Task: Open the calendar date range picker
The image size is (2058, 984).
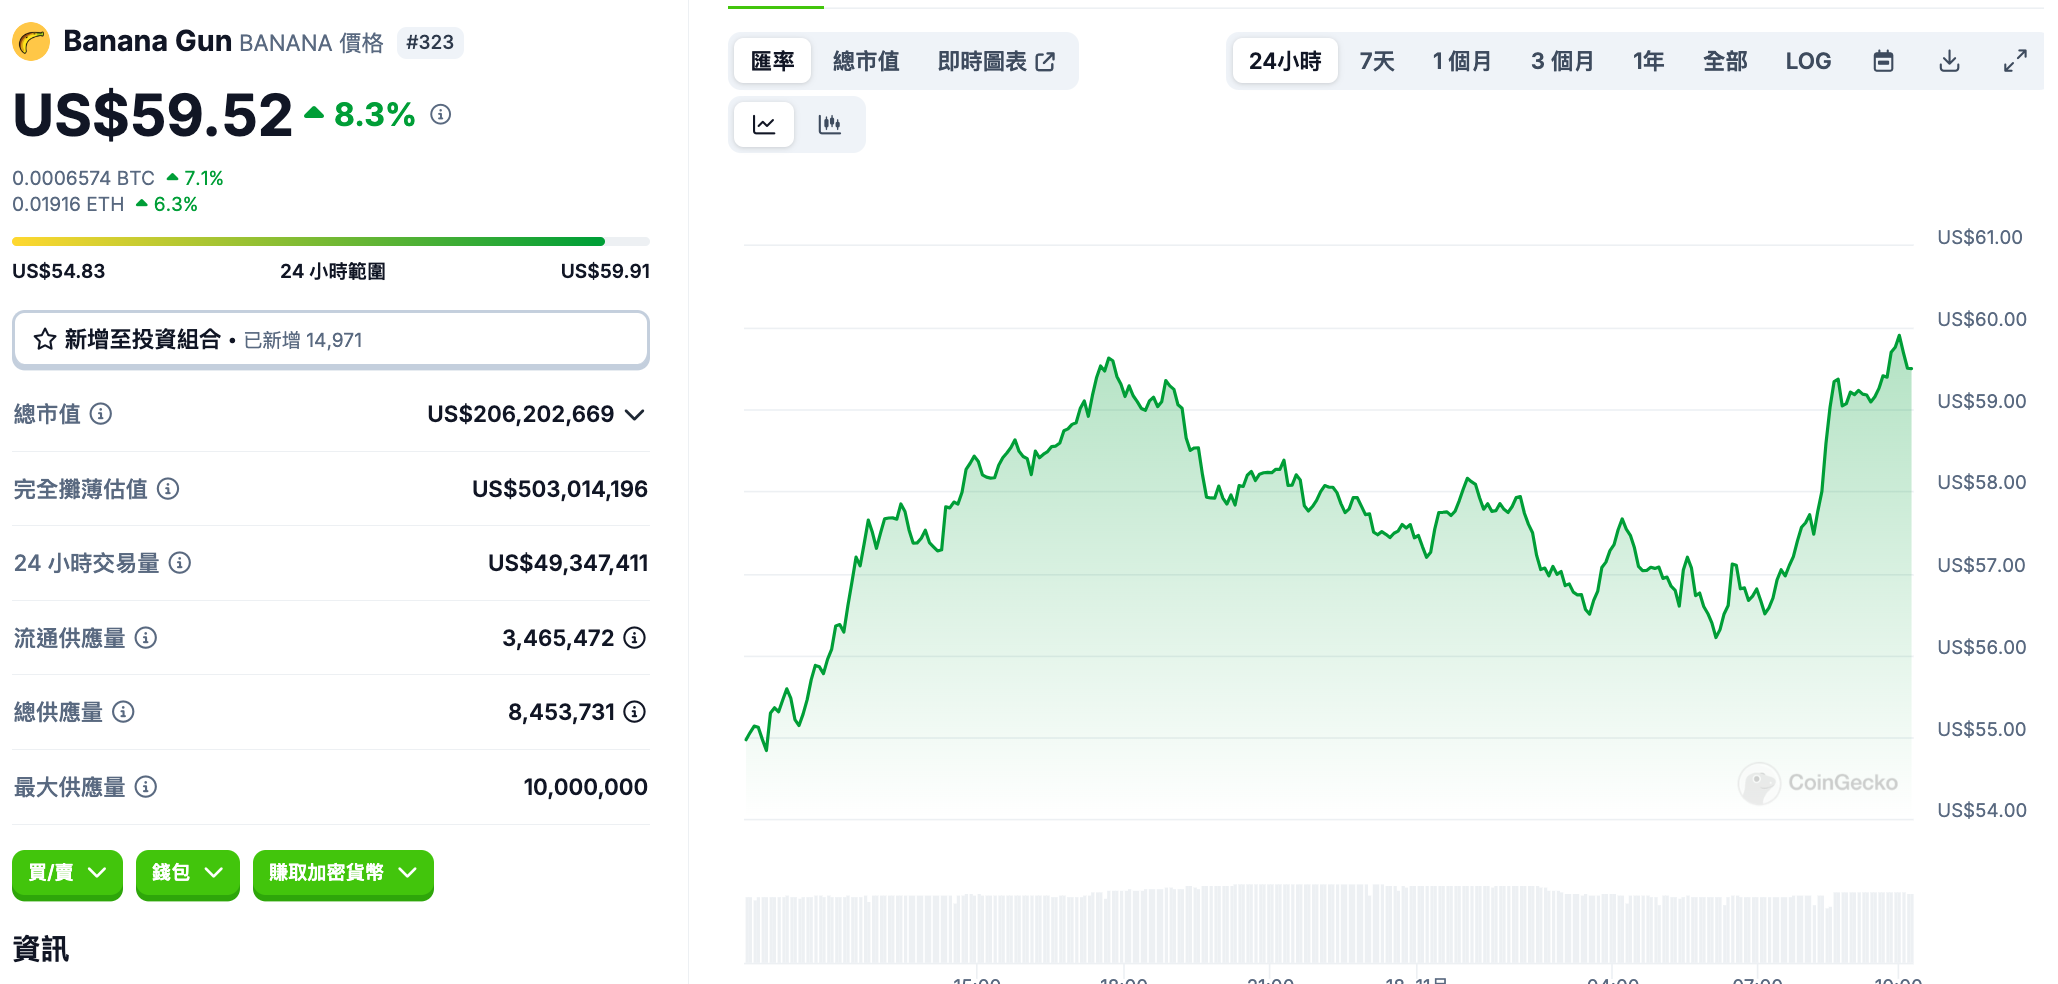Action: click(x=1883, y=61)
